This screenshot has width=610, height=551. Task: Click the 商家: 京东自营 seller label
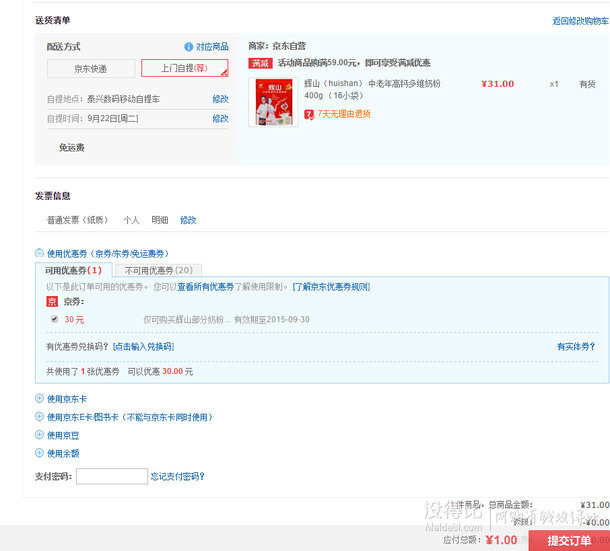(277, 46)
